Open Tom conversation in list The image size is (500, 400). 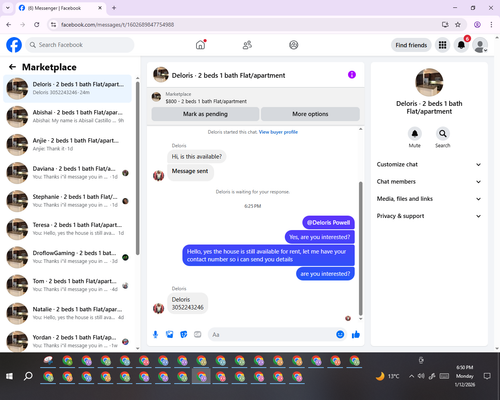[67, 285]
